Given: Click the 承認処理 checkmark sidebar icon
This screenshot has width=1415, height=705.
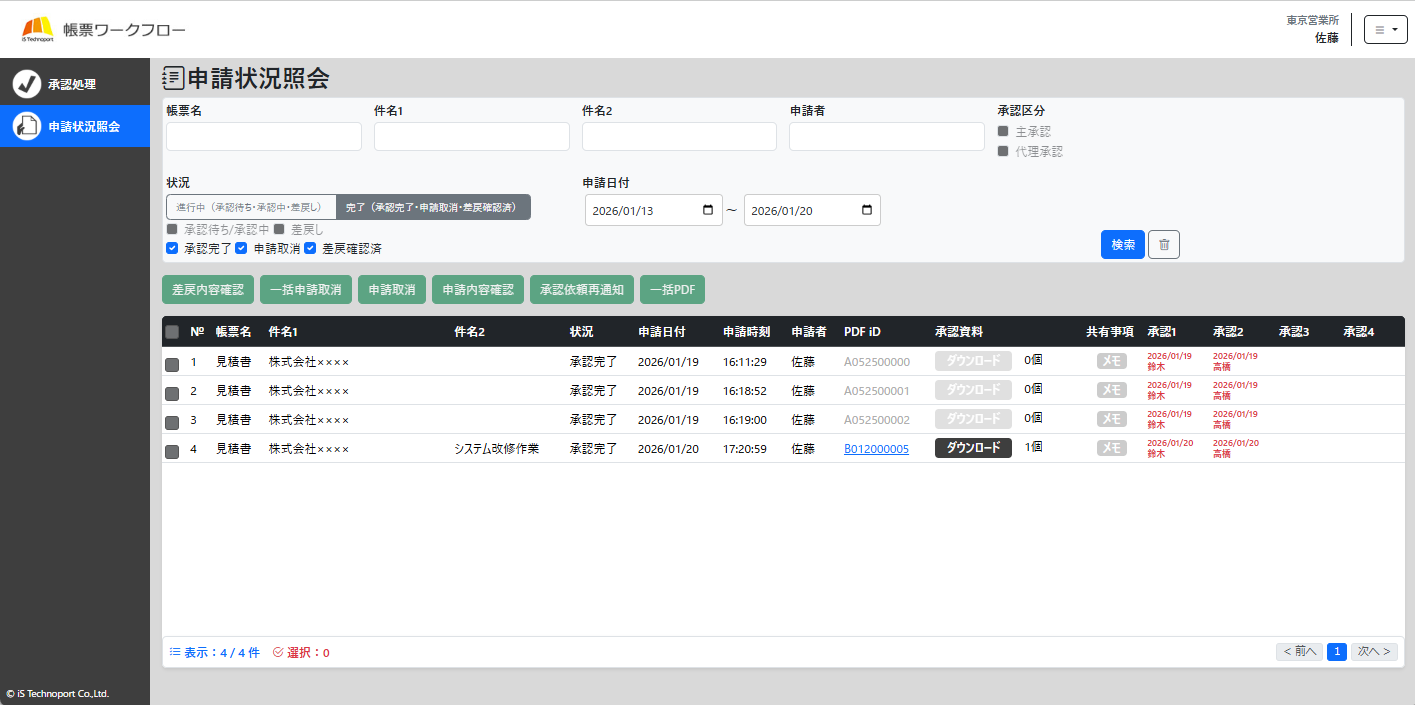Looking at the screenshot, I should tap(27, 84).
